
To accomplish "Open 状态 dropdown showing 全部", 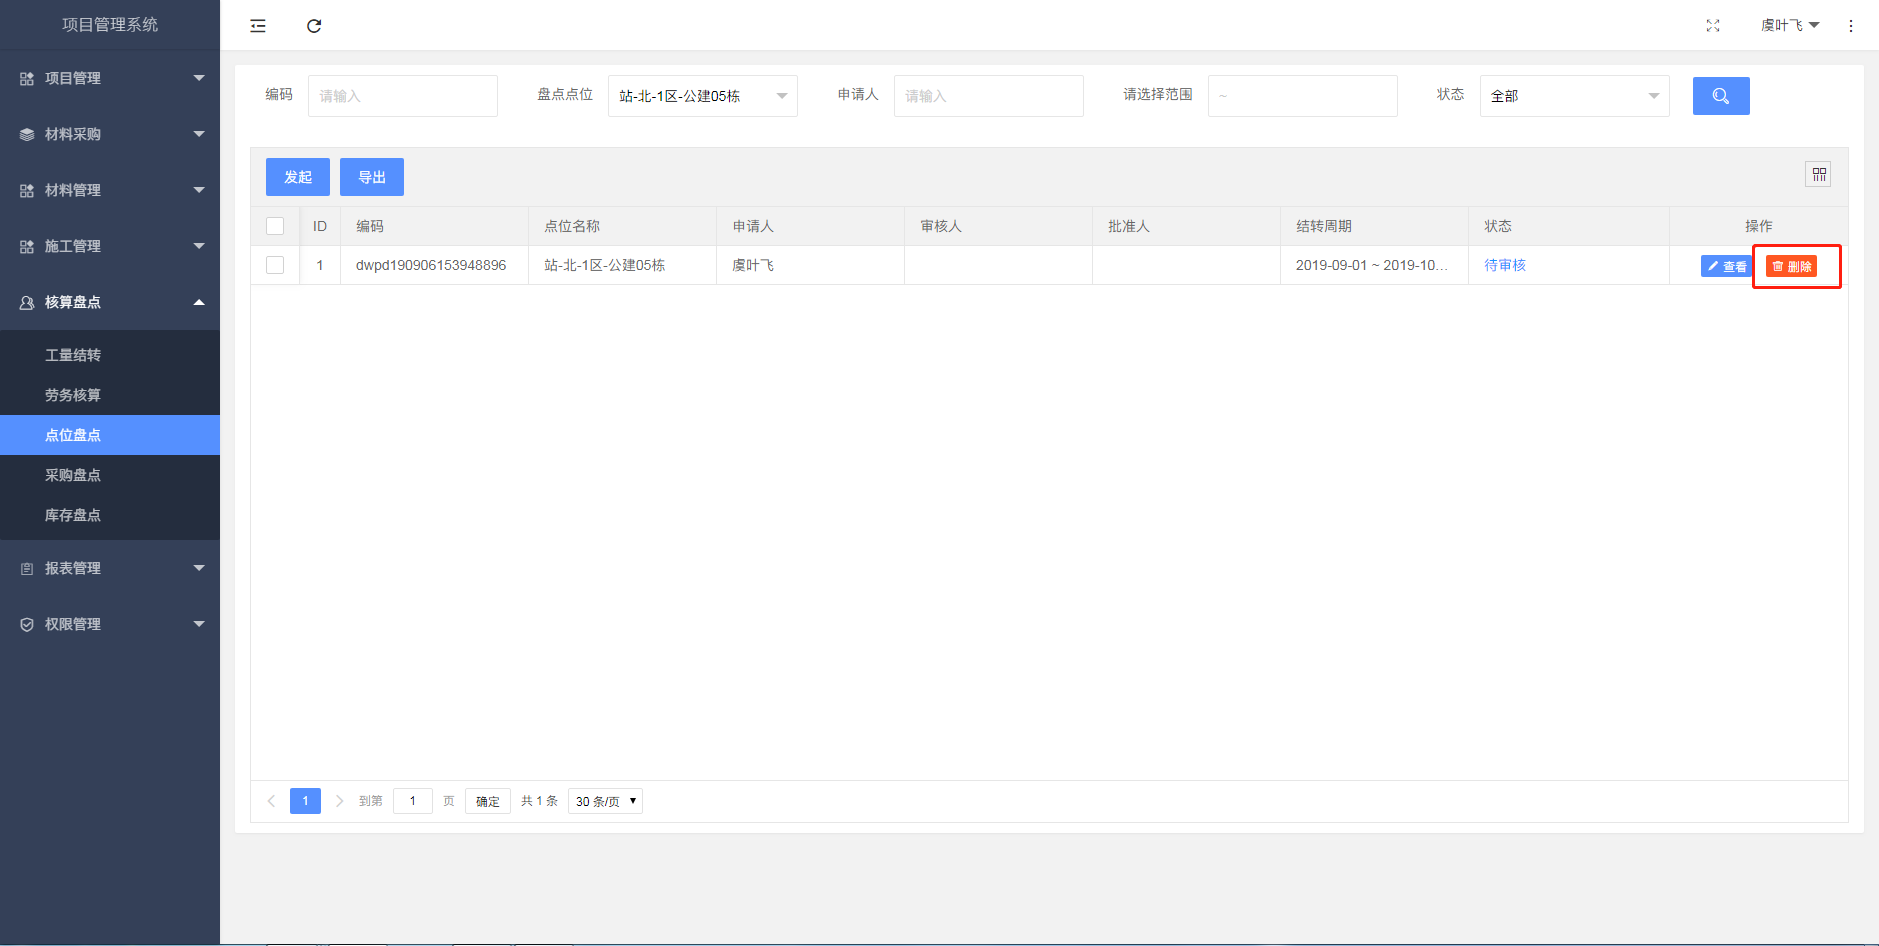I will [1575, 96].
